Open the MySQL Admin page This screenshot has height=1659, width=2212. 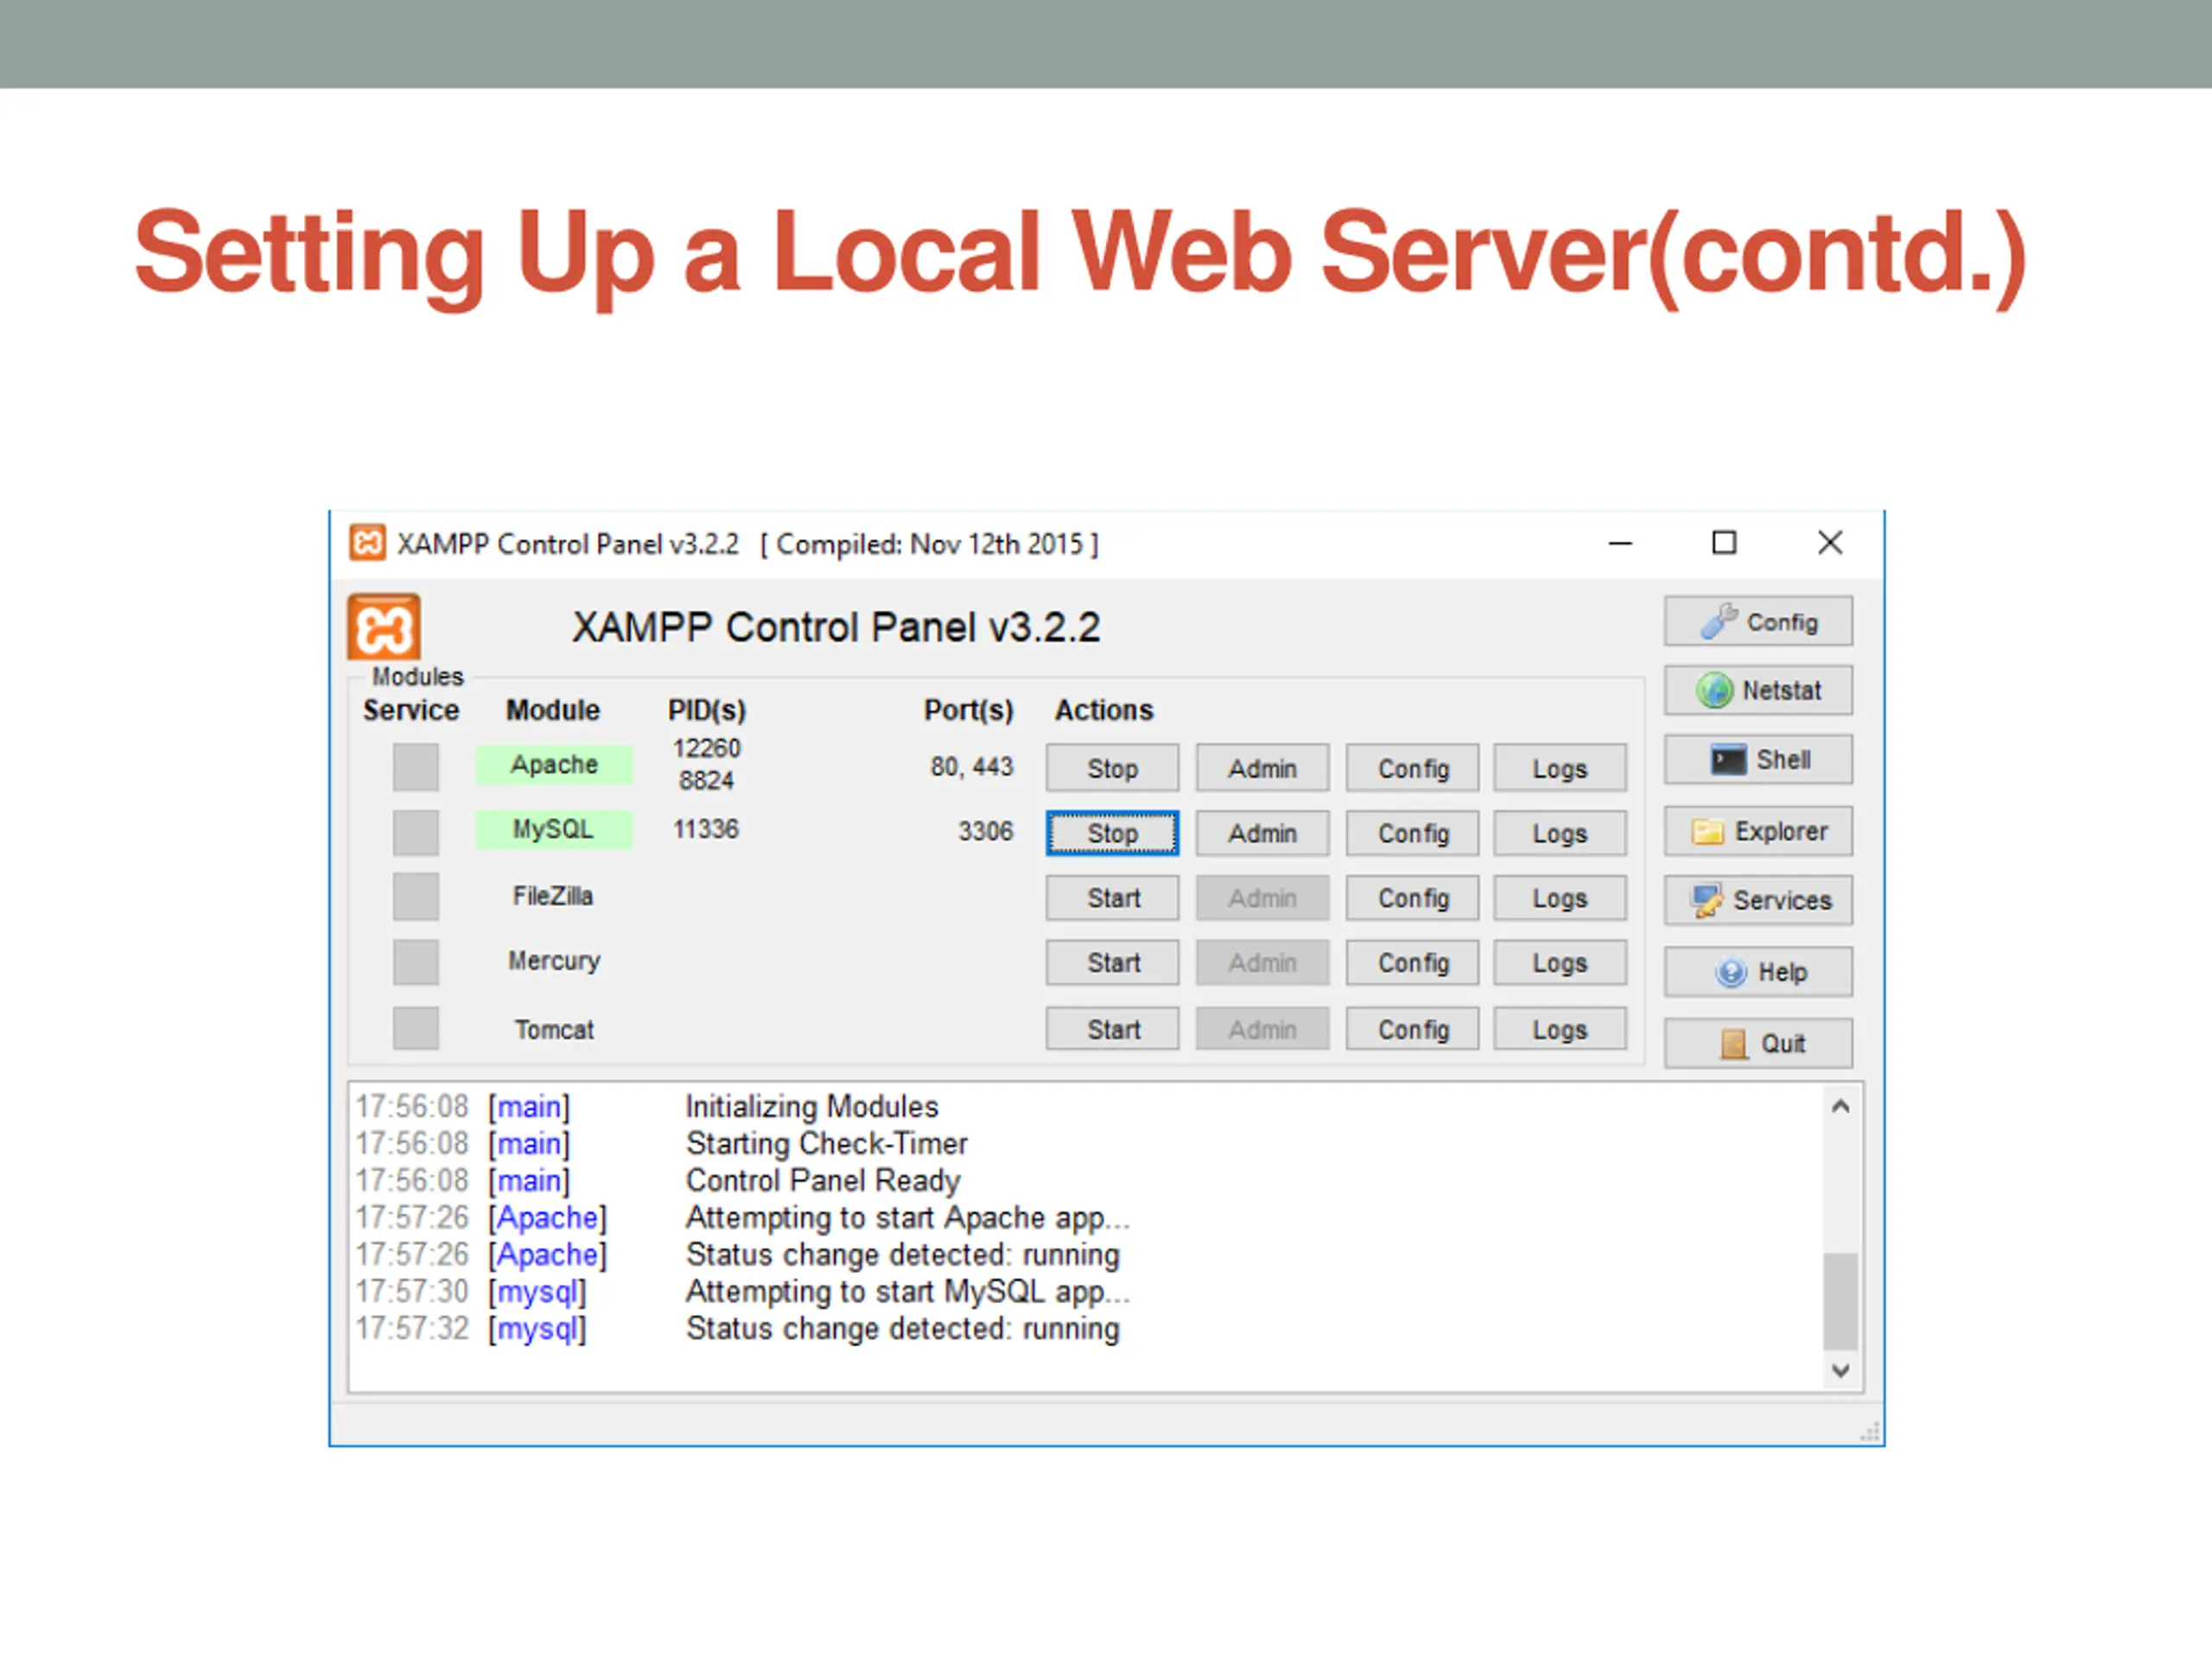[1262, 833]
